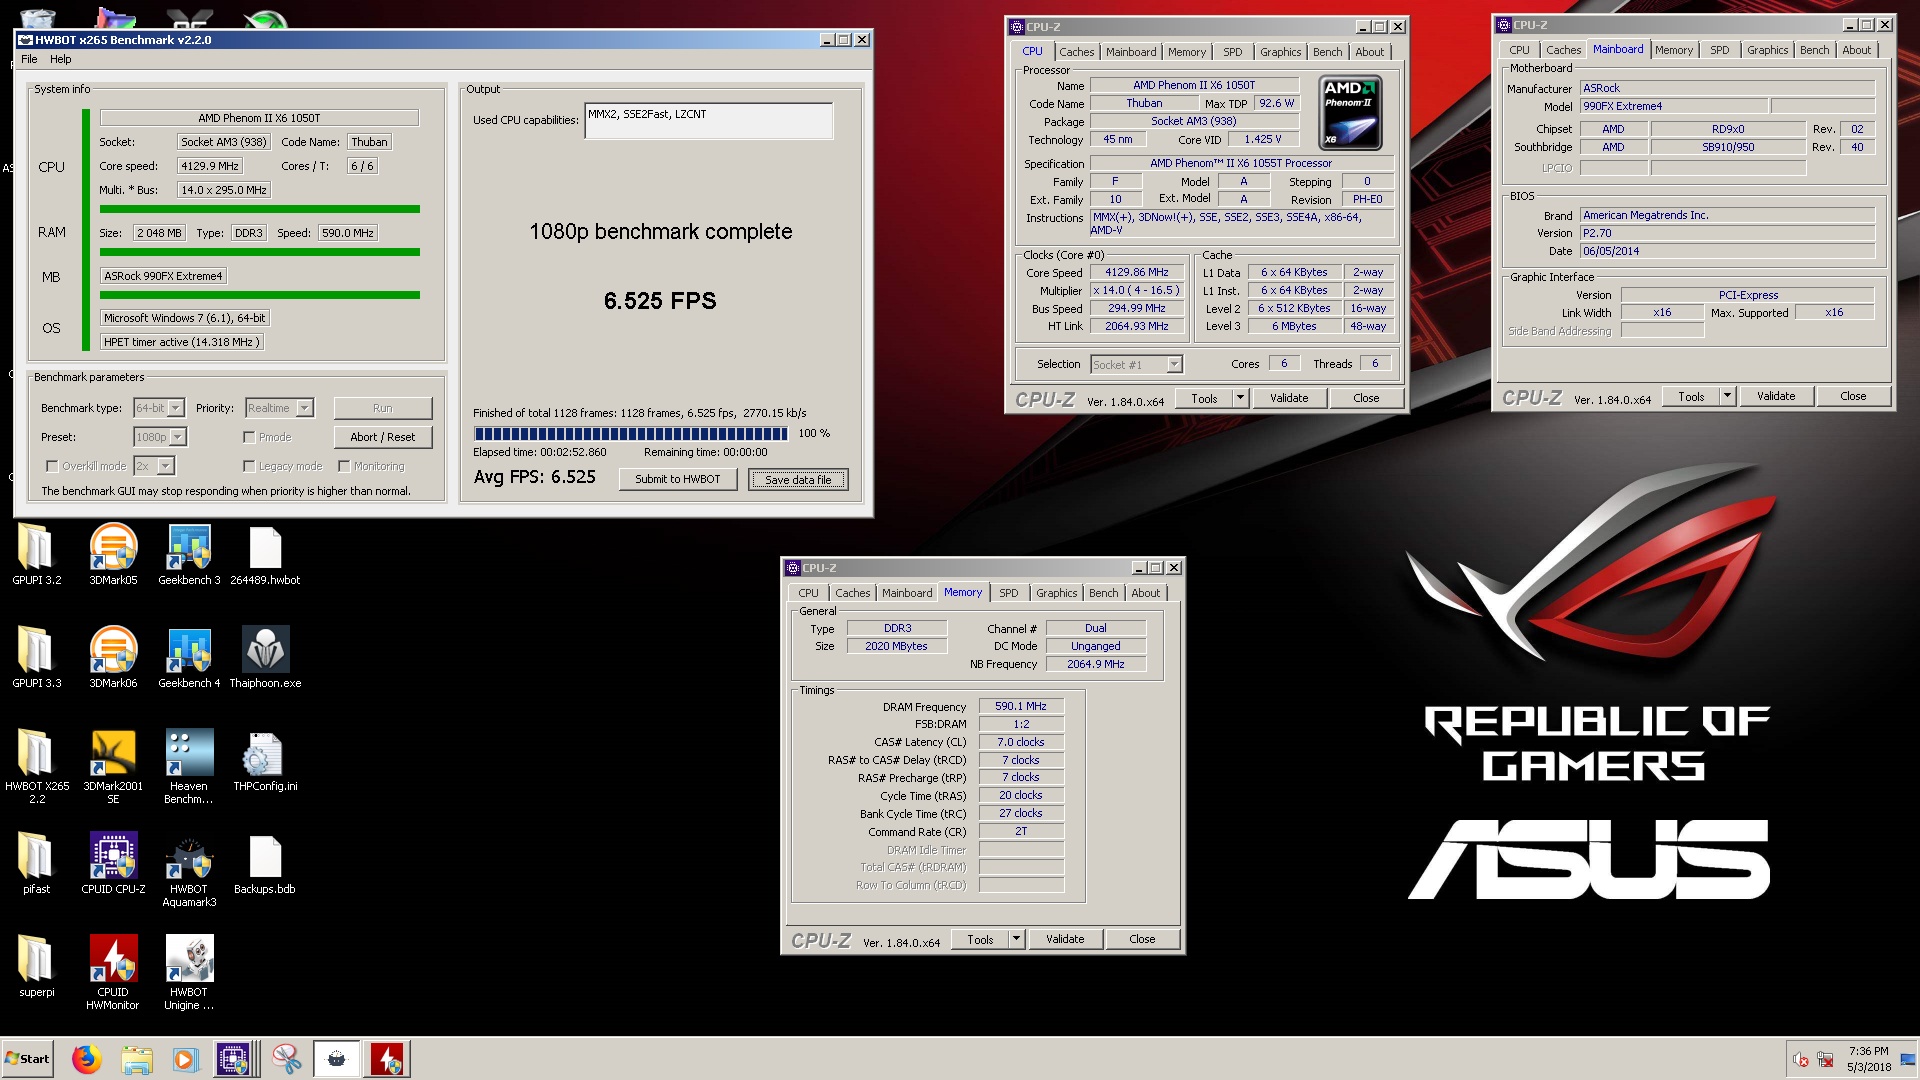Open the pifast folder icon
Image resolution: width=1920 pixels, height=1080 pixels.
pyautogui.click(x=36, y=862)
